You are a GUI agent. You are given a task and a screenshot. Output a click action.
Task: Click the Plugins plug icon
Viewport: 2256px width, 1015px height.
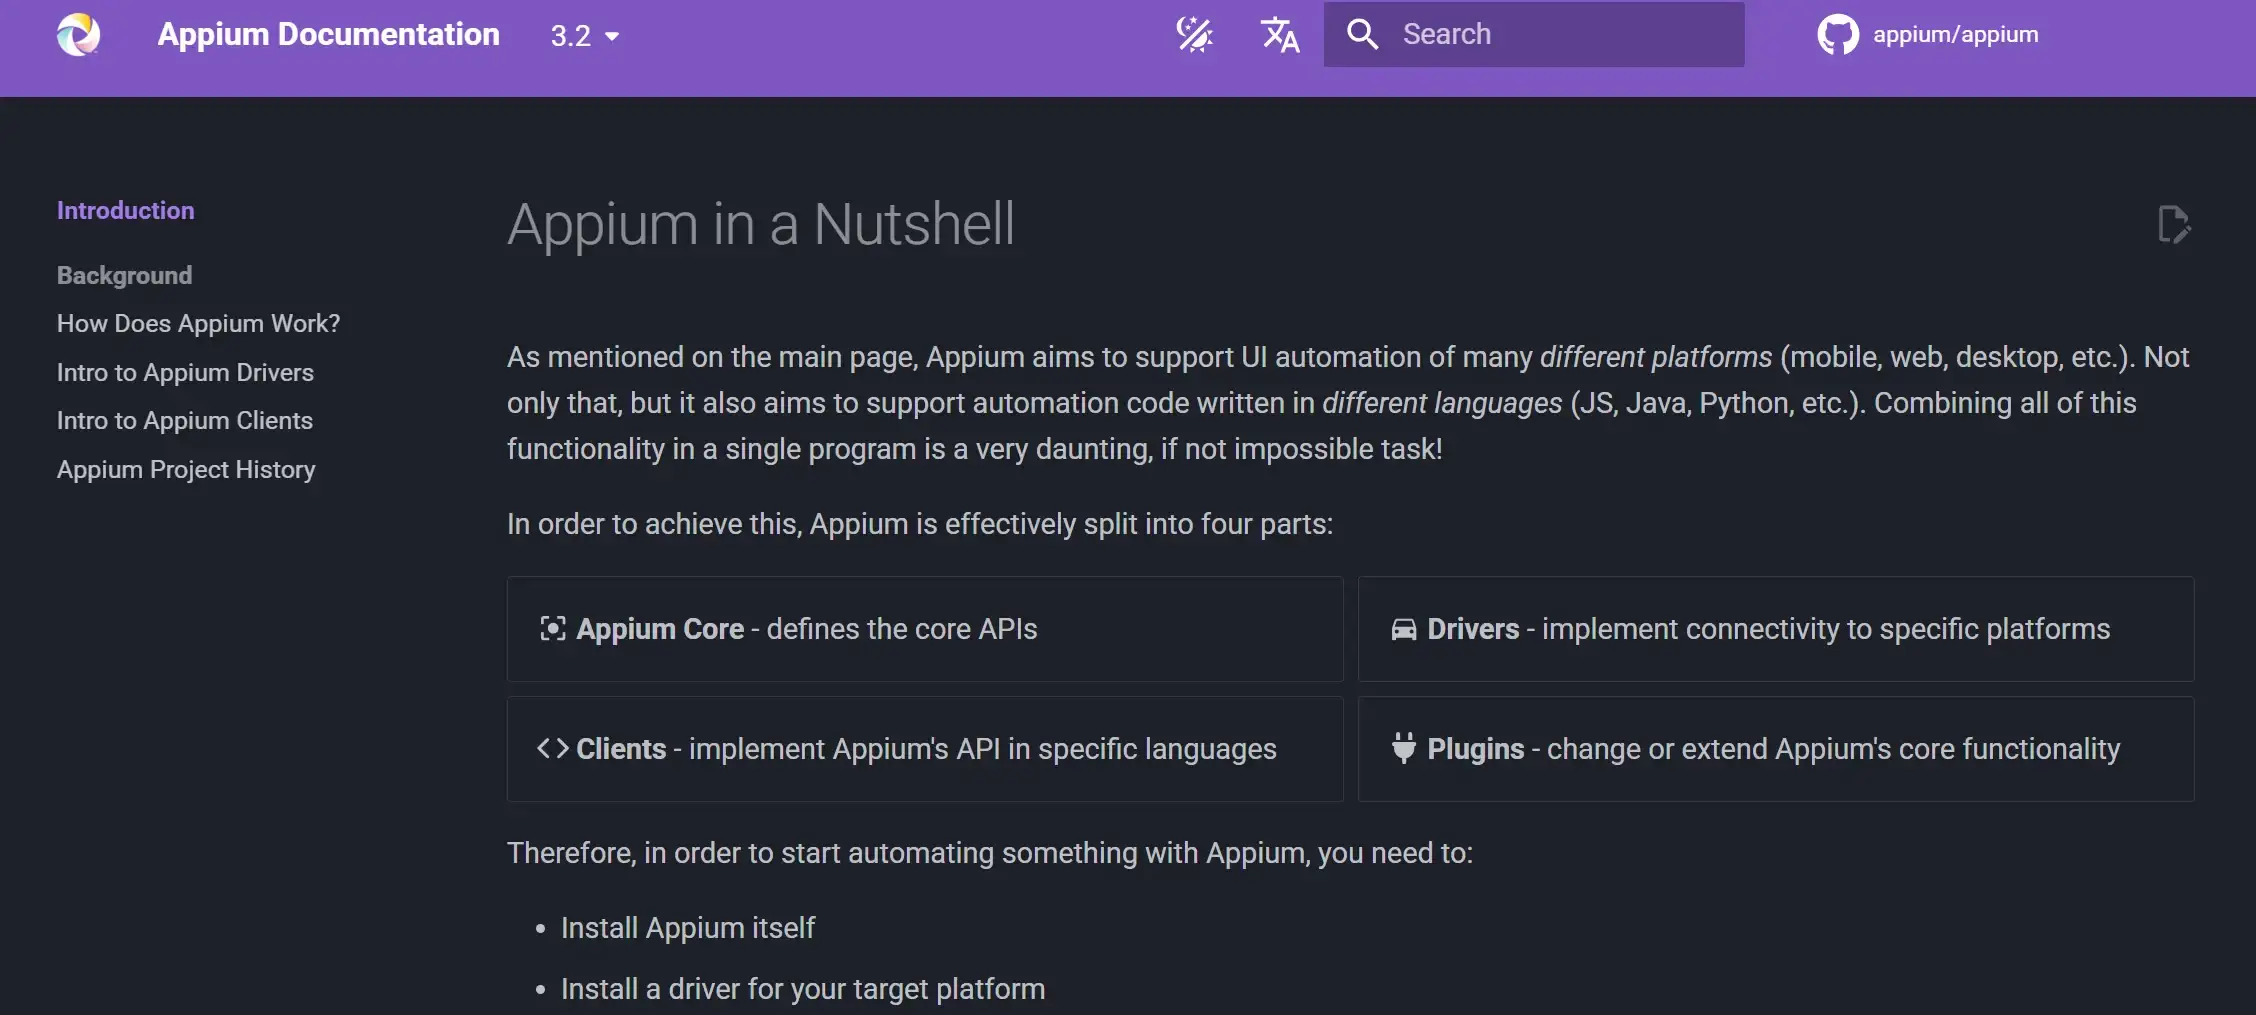pos(1404,748)
